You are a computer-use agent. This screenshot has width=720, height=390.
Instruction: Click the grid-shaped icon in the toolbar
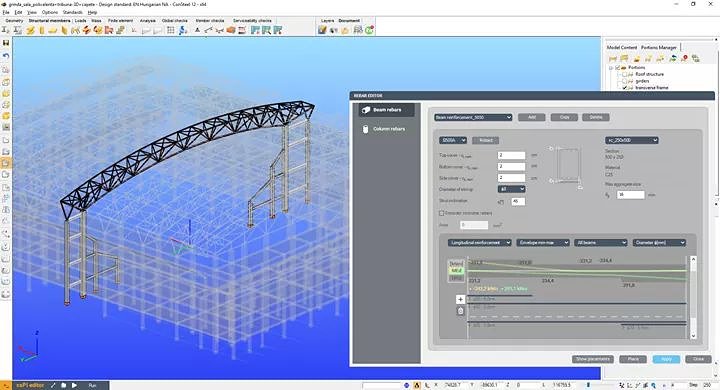pyautogui.click(x=171, y=30)
